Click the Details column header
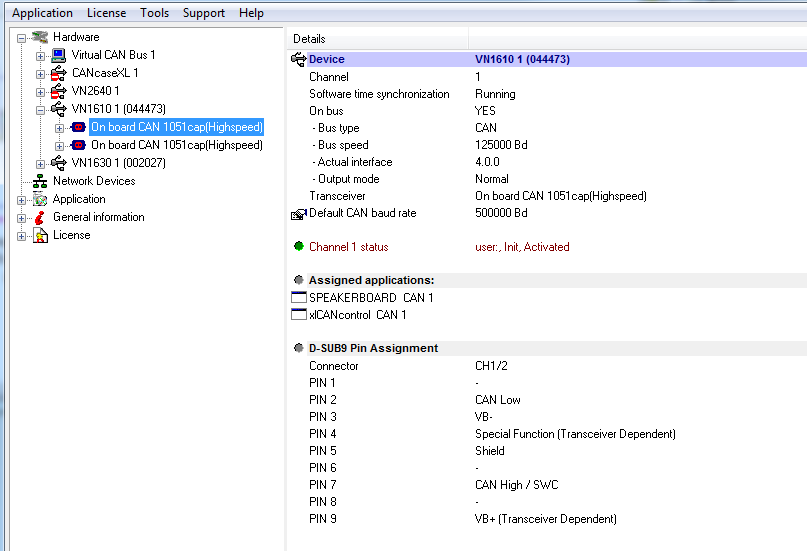This screenshot has width=807, height=551. point(378,39)
